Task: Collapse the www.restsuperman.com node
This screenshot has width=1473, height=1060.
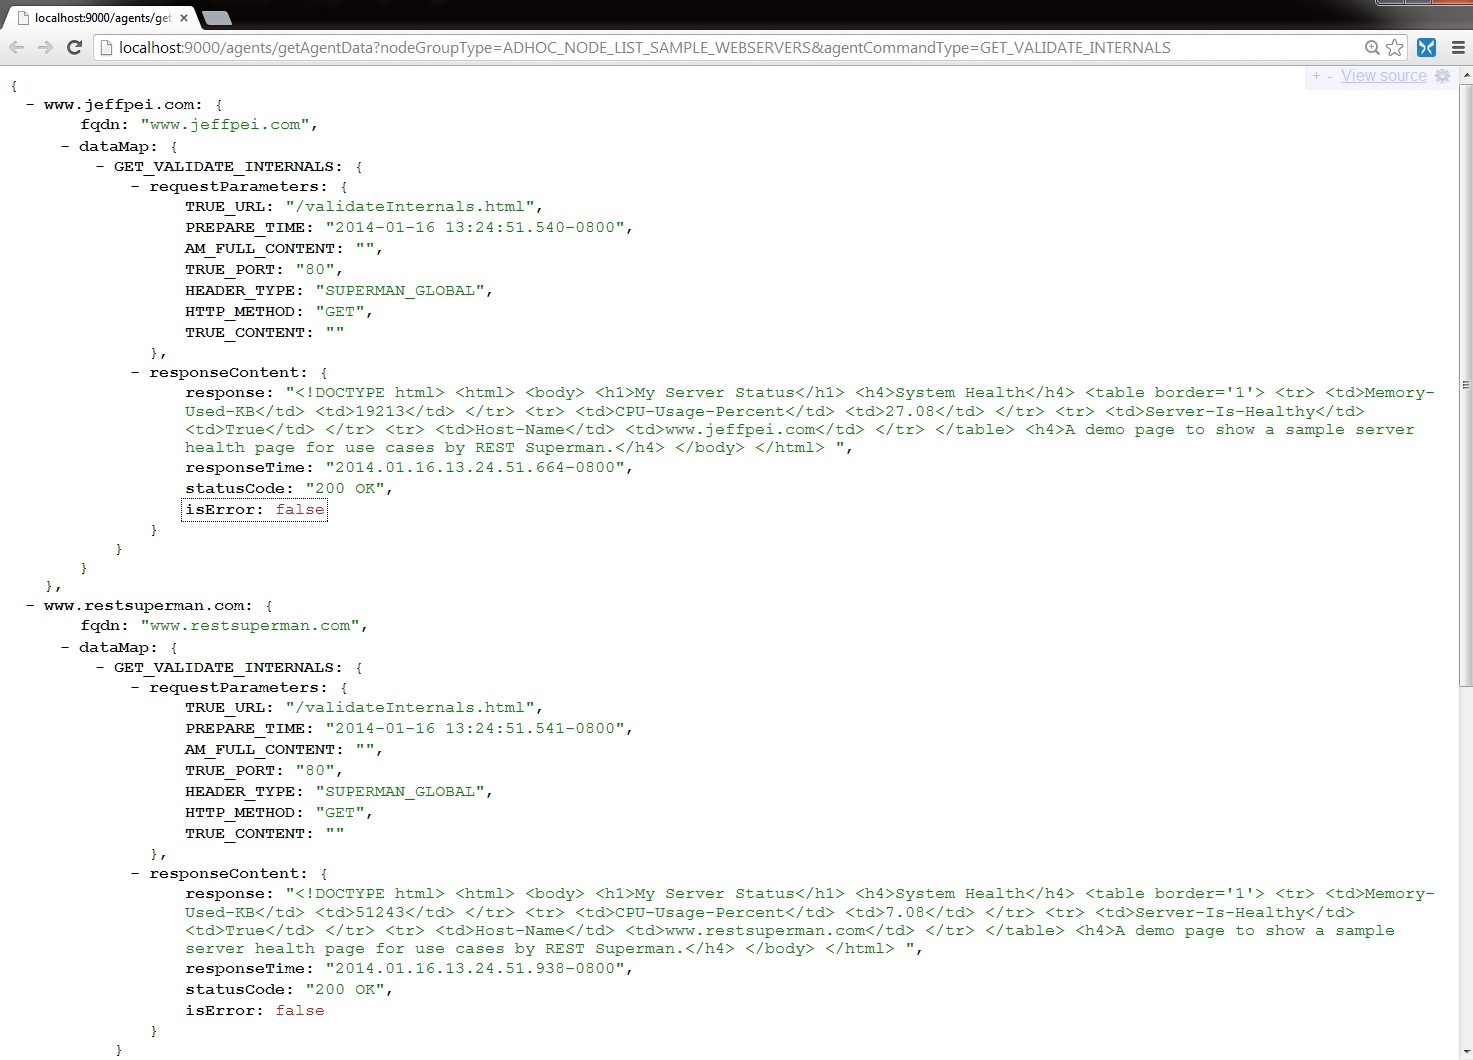Action: [x=31, y=605]
